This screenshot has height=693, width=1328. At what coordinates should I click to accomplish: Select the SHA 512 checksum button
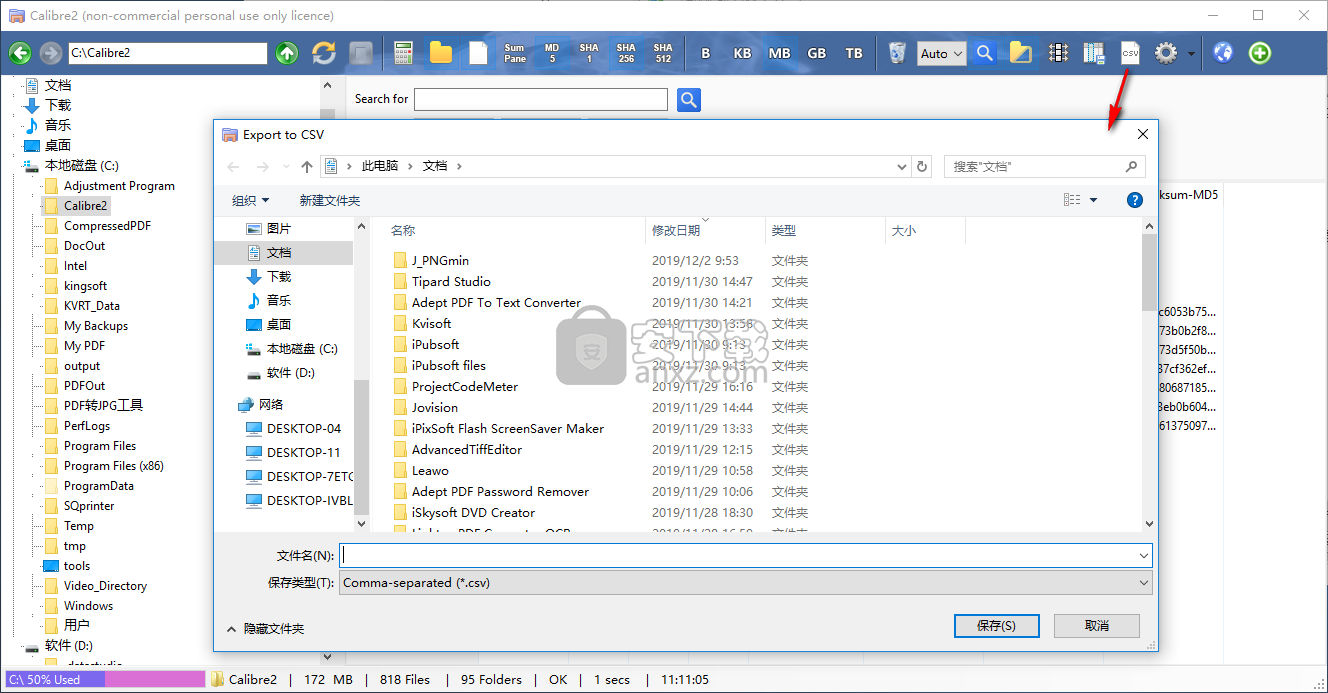point(663,53)
